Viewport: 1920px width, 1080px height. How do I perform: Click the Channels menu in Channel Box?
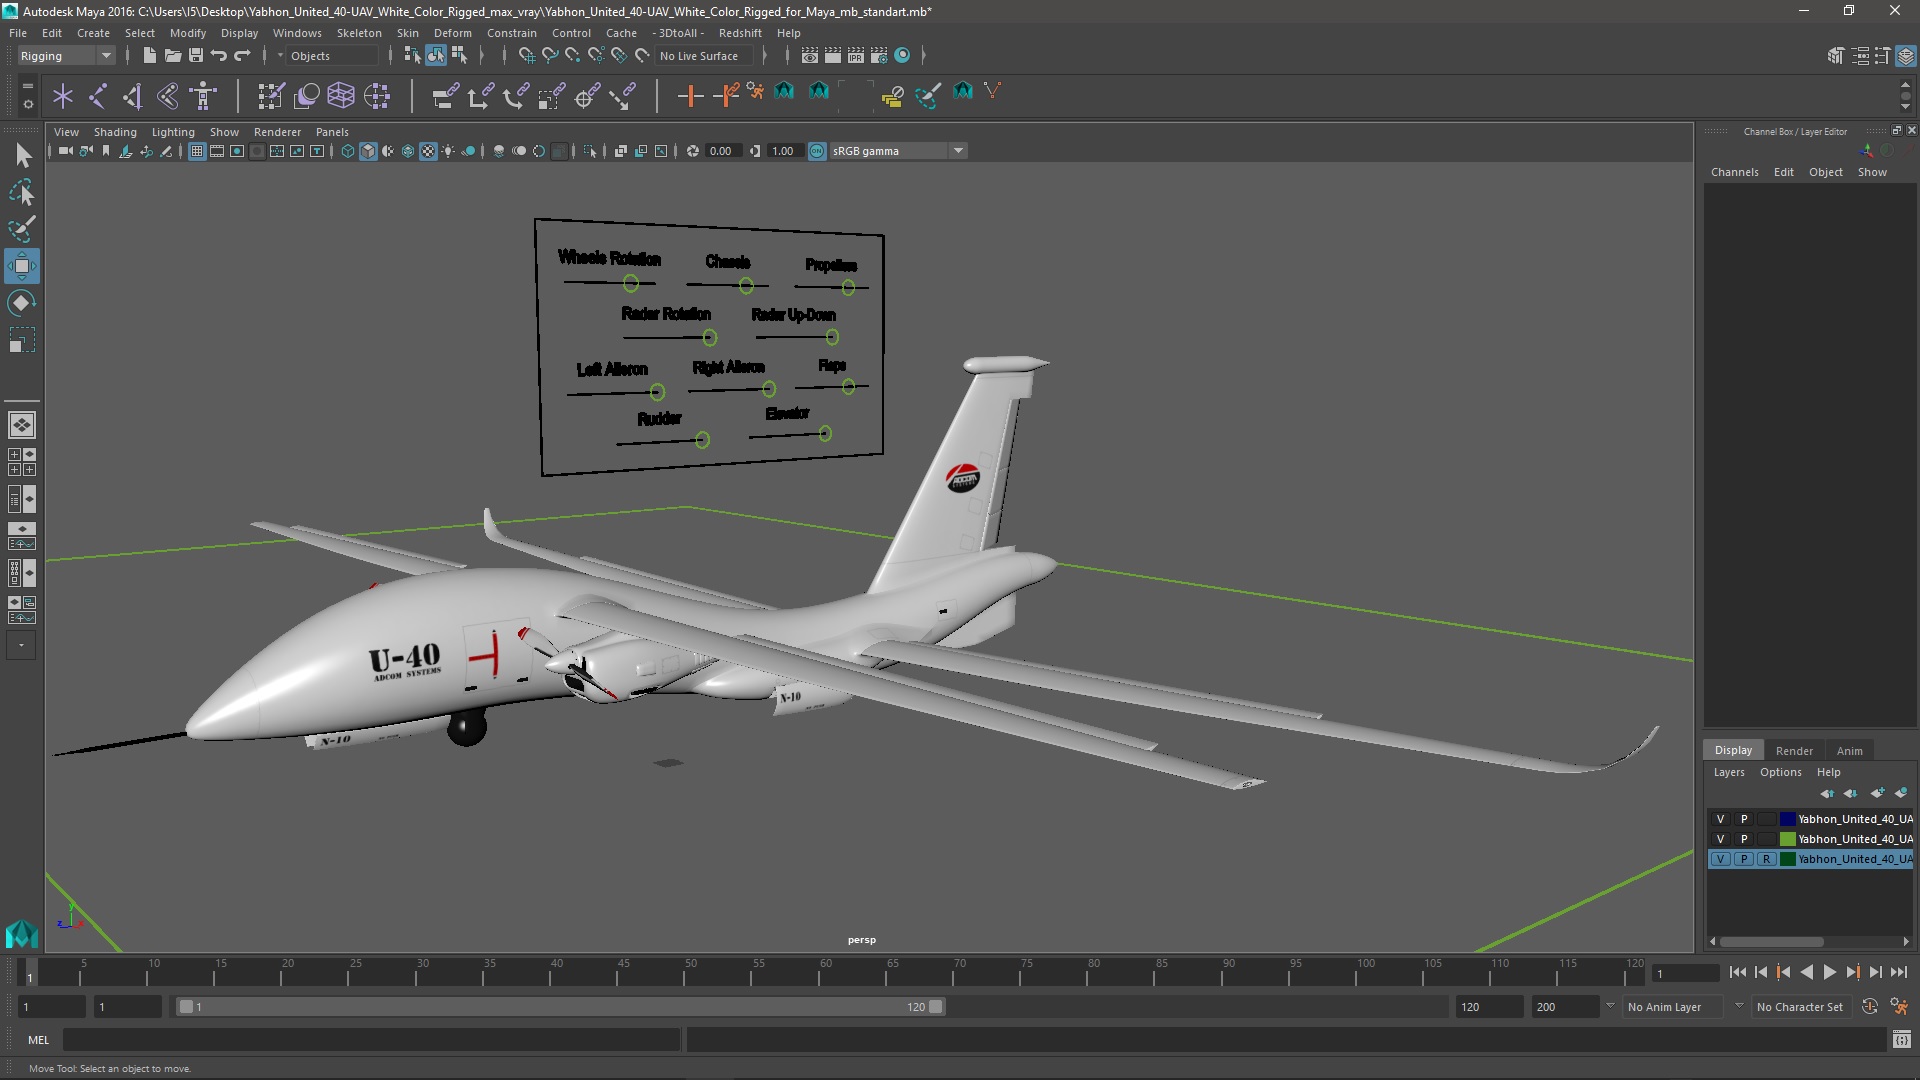[x=1734, y=172]
